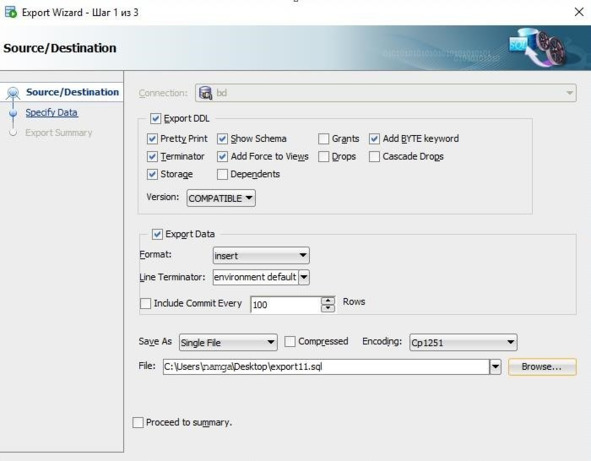This screenshot has height=461, width=591.
Task: Expand the Encoding Cp1251 dropdown
Action: click(x=463, y=342)
